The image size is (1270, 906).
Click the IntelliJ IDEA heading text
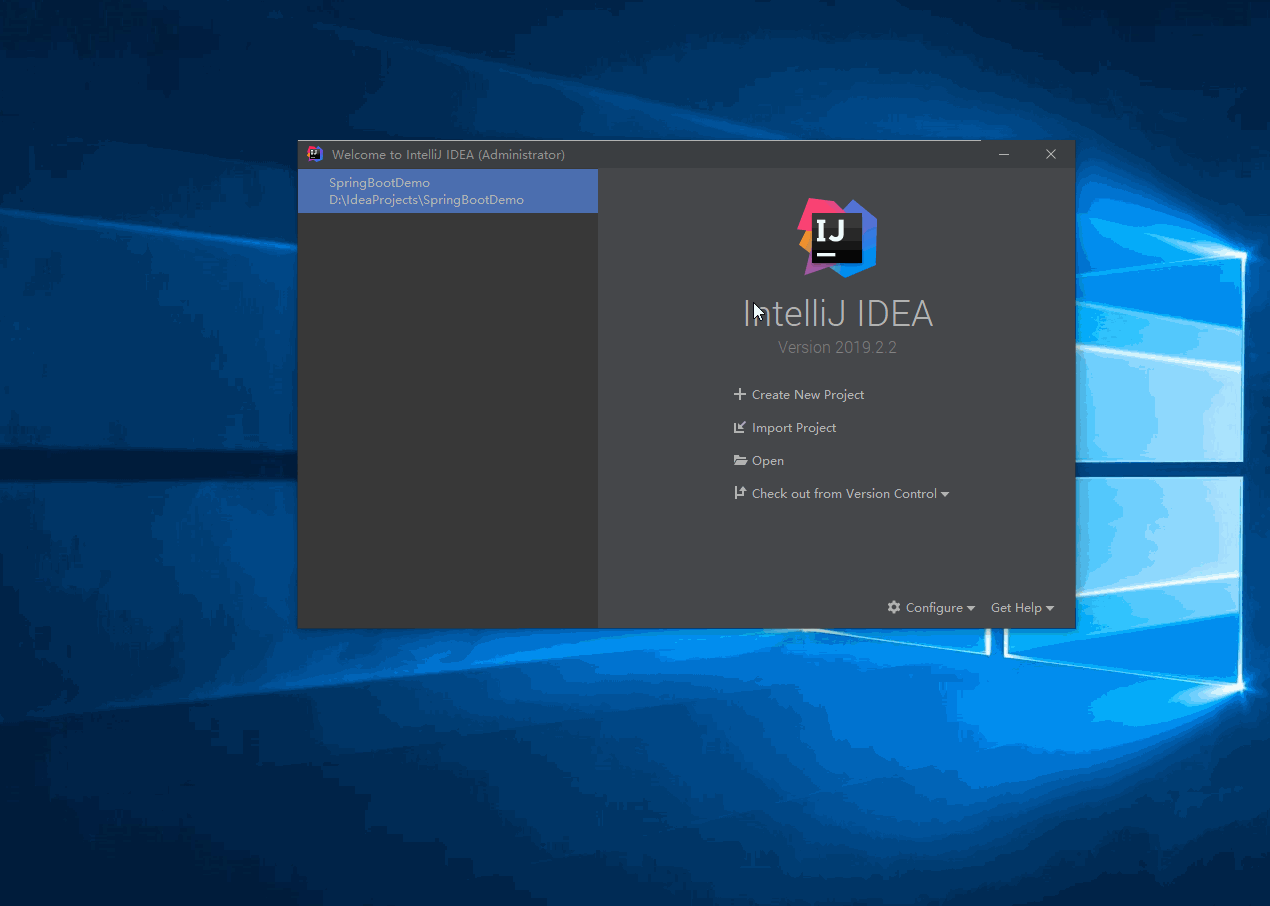tap(838, 314)
